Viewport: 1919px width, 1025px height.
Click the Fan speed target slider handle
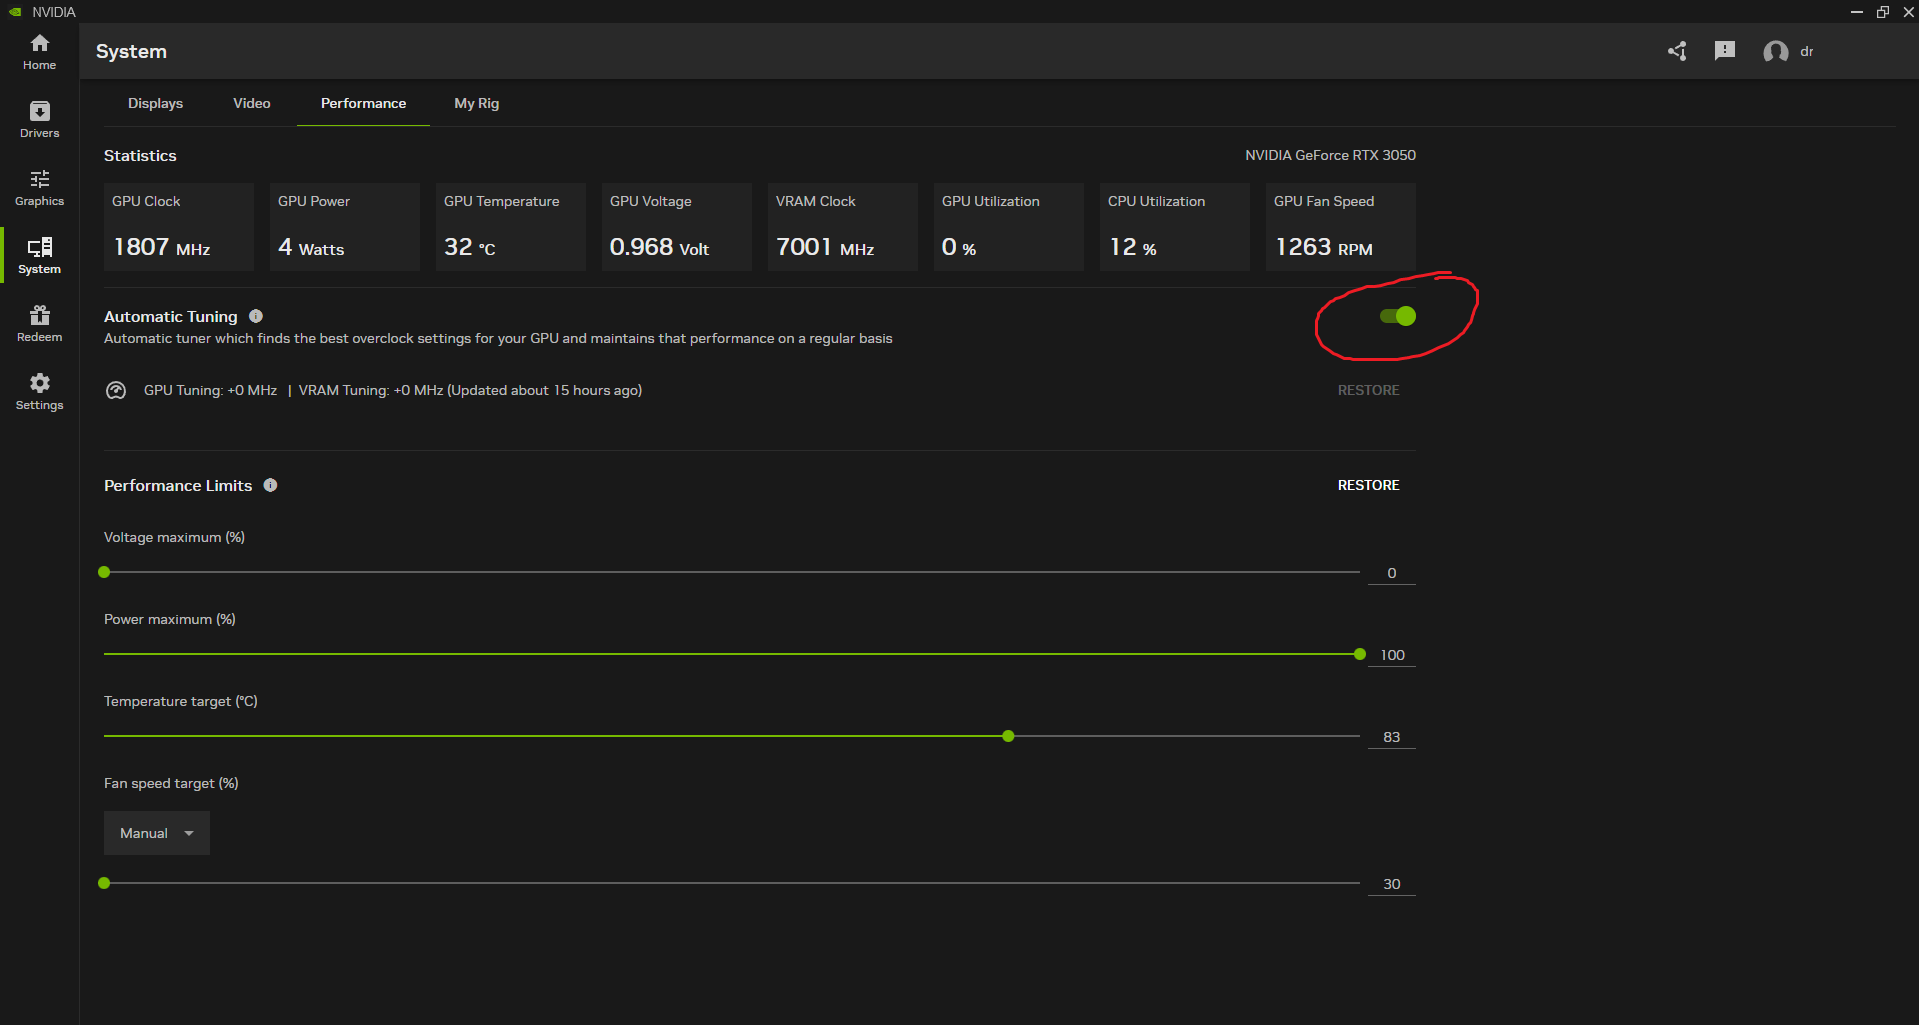coord(104,883)
